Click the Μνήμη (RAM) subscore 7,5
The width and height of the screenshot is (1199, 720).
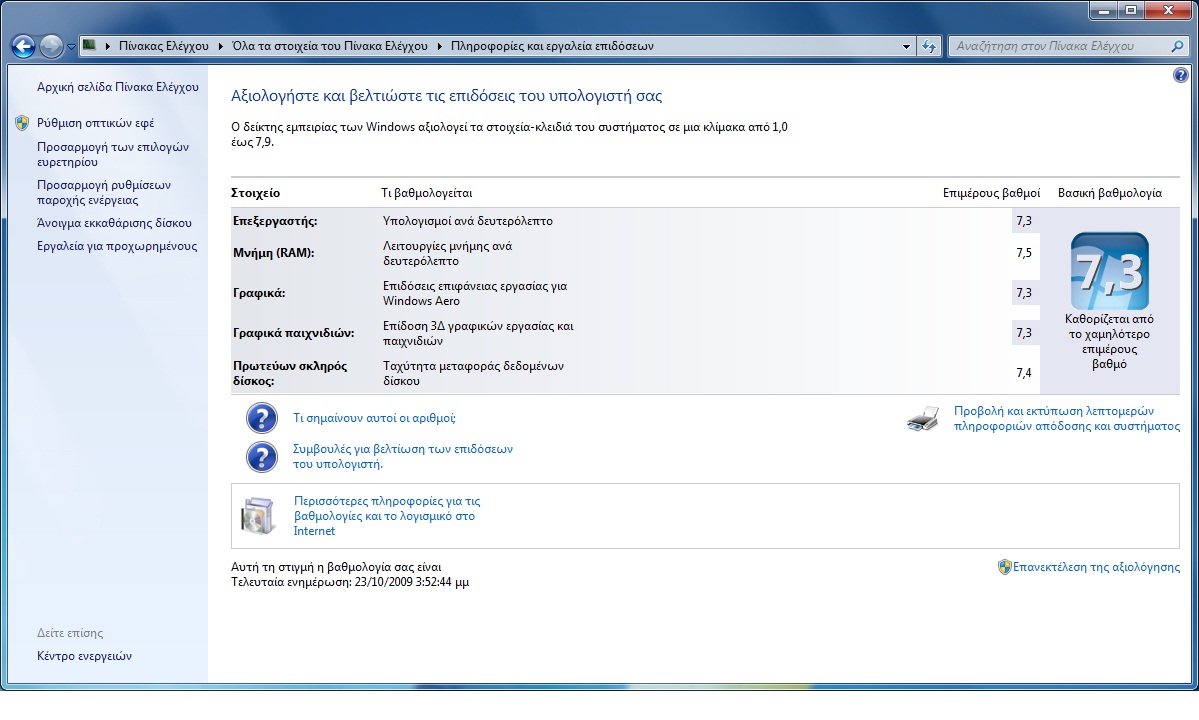(1024, 253)
